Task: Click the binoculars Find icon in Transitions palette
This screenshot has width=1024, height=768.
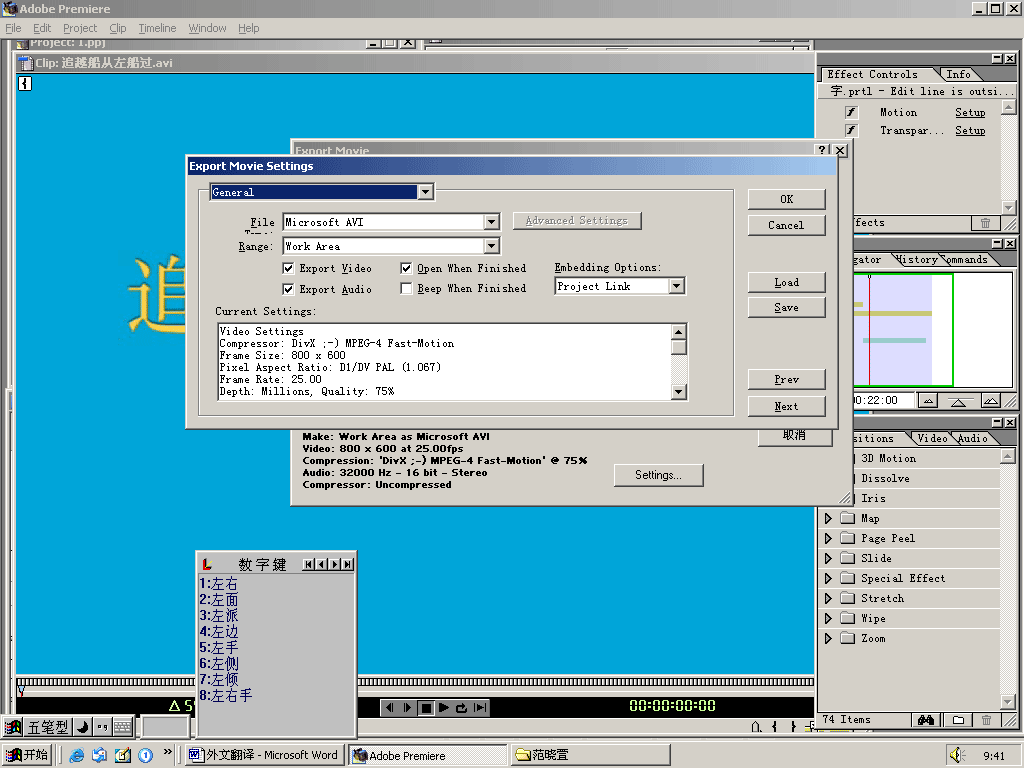Action: coord(925,720)
